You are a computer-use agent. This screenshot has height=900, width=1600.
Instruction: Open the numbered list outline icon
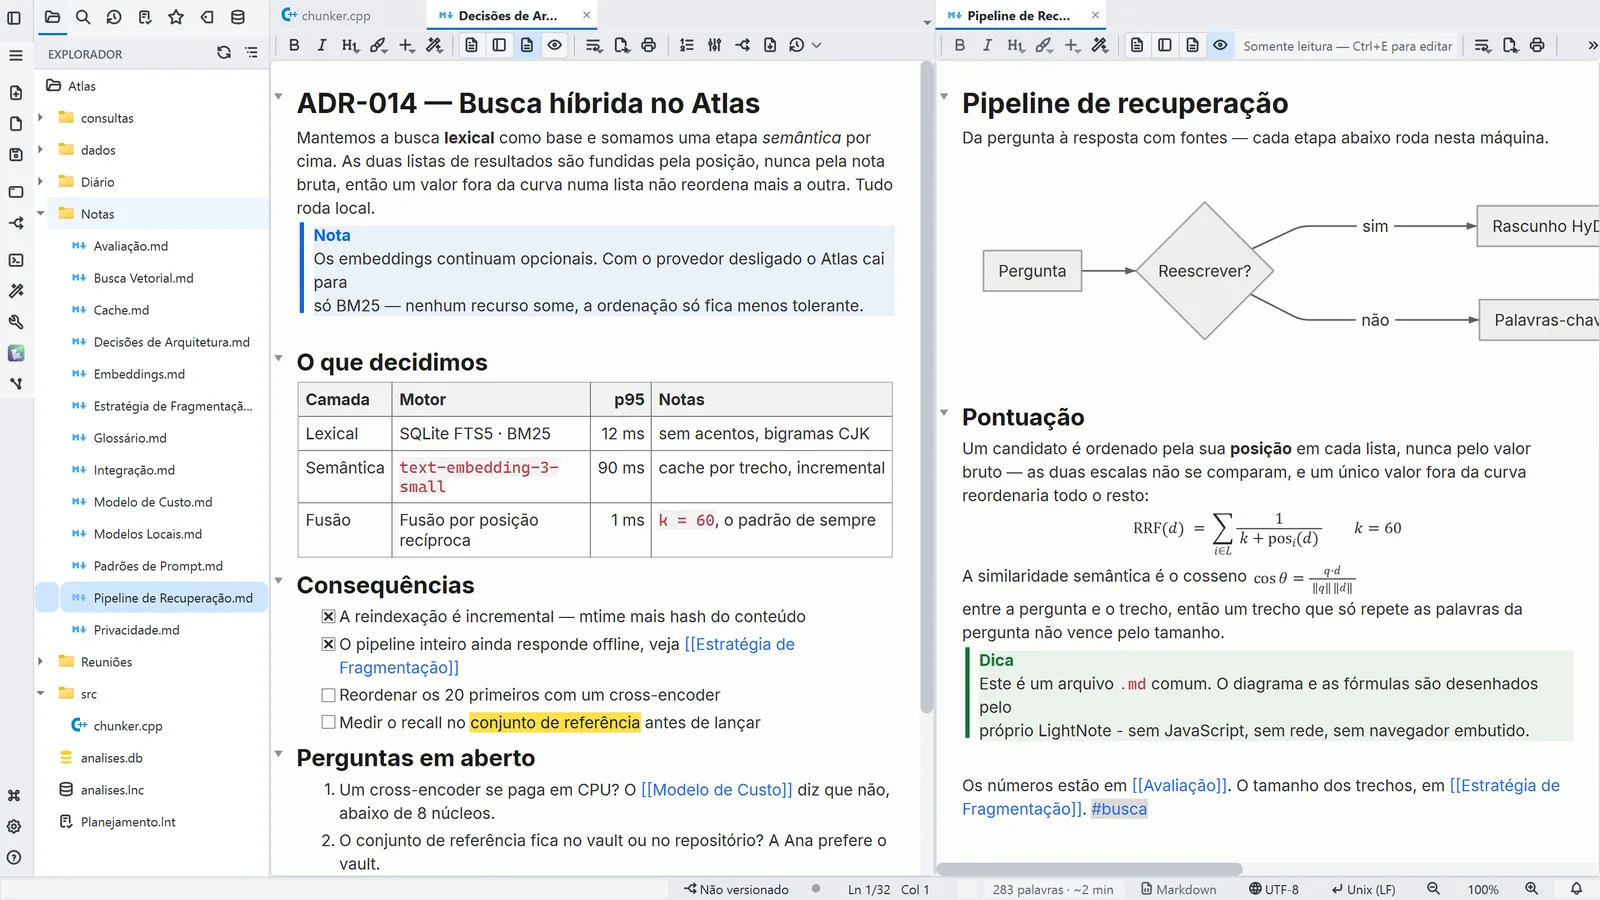coord(687,45)
